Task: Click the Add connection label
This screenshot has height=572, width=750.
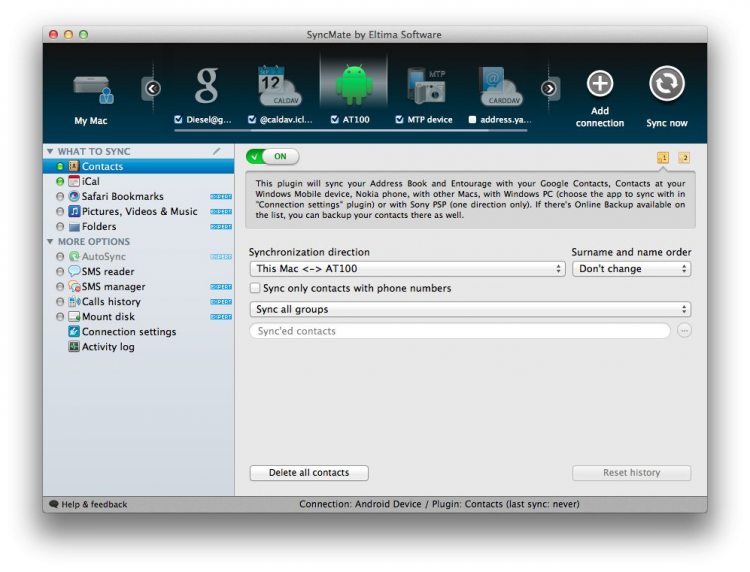Action: pyautogui.click(x=600, y=117)
